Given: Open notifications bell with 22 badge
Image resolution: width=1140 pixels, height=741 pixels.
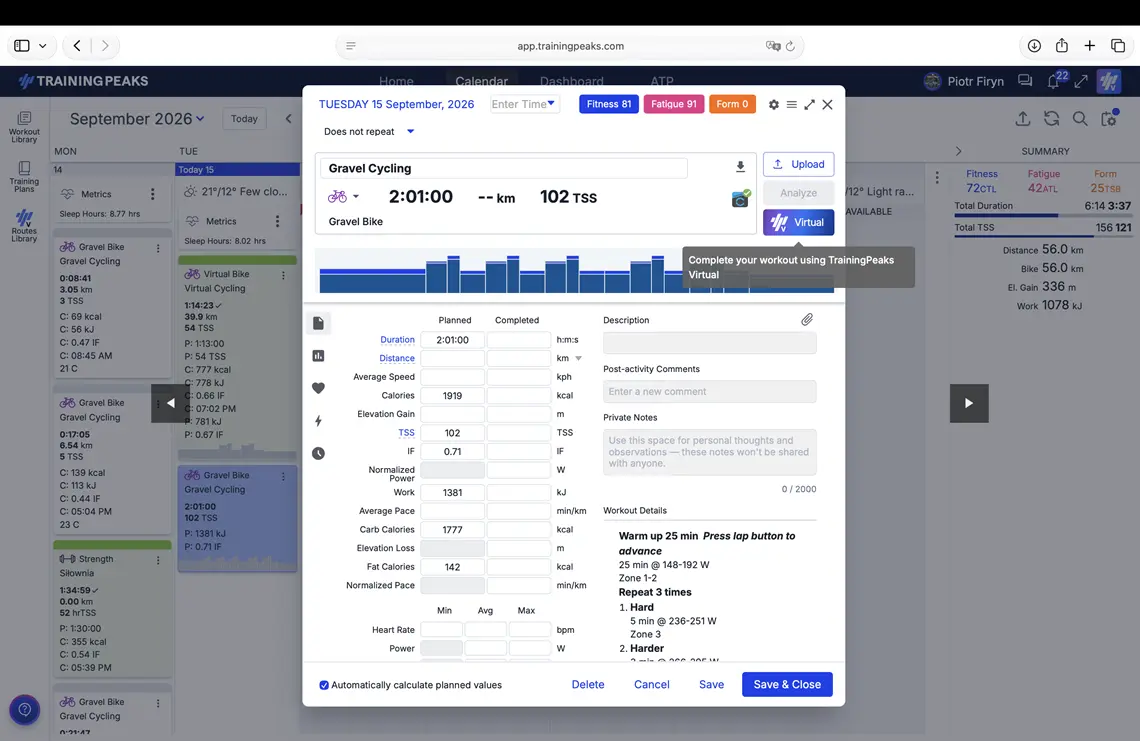Looking at the screenshot, I should click(1054, 81).
